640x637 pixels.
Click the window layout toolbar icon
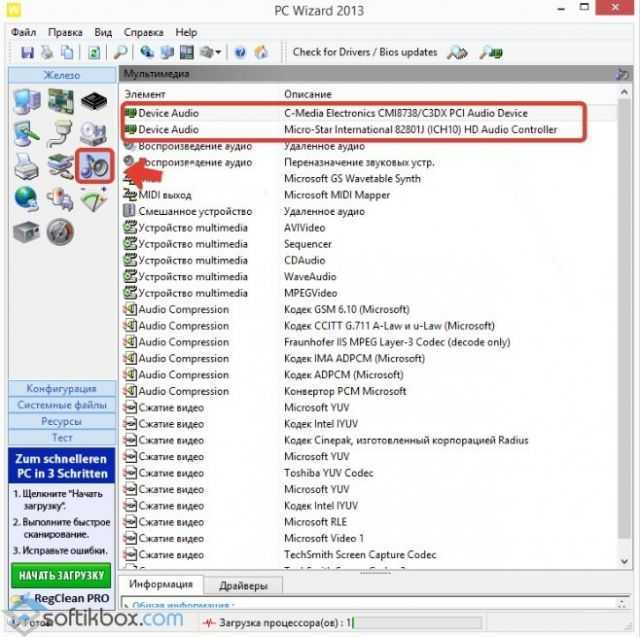187,53
